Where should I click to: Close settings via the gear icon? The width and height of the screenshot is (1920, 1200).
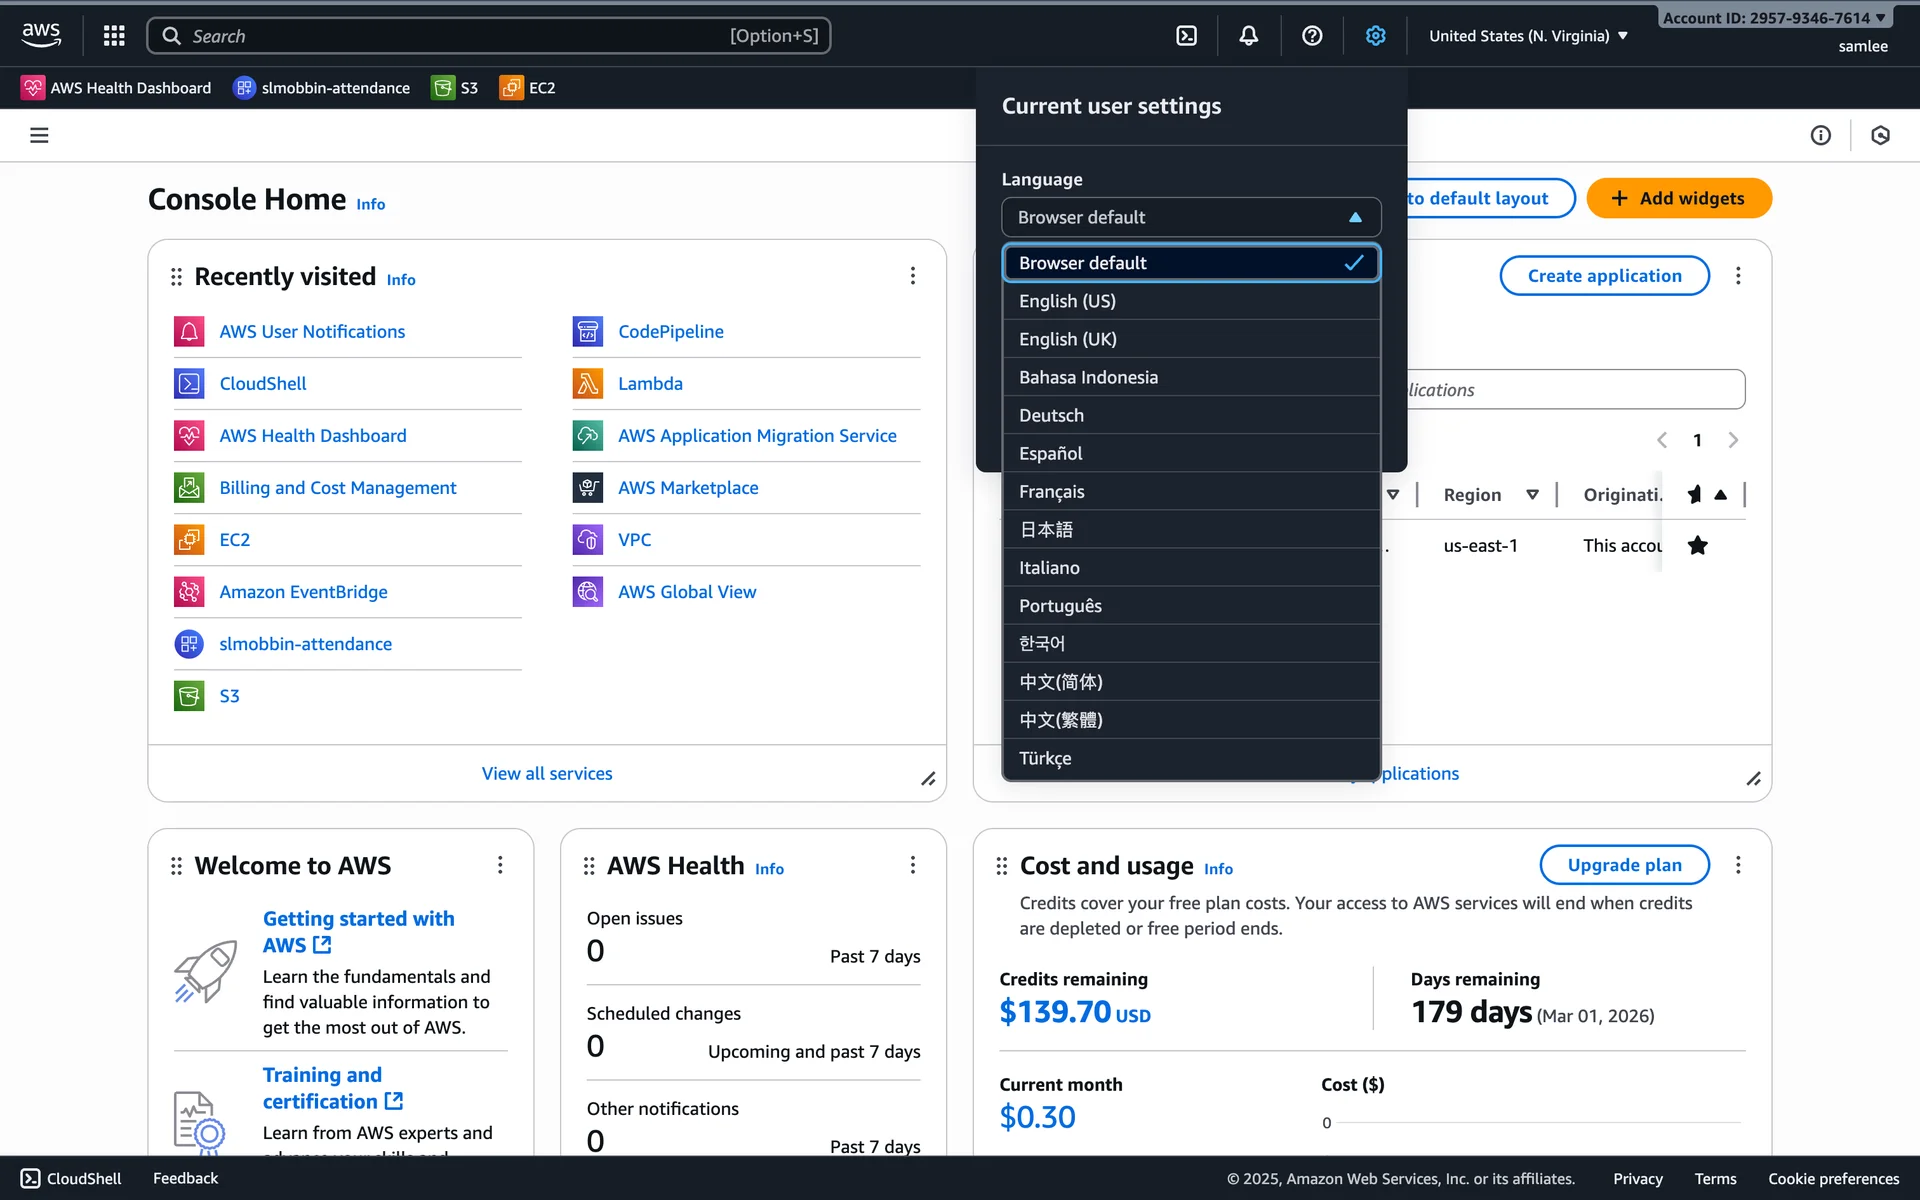1376,36
